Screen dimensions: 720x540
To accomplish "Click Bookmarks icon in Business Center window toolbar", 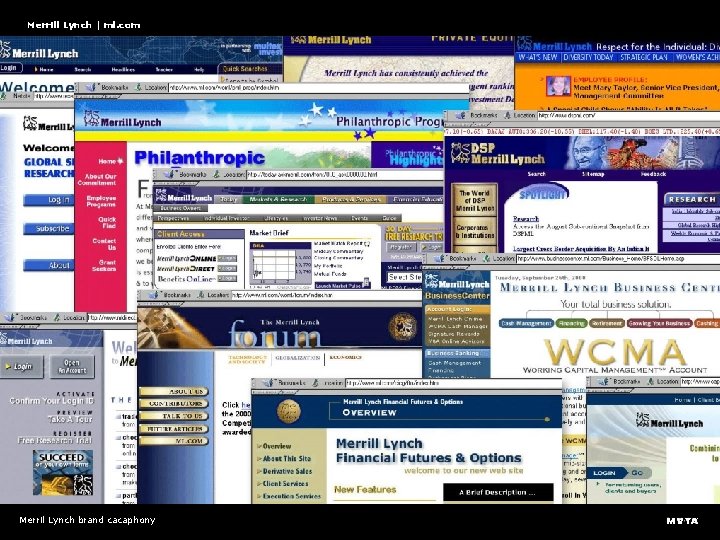I will 440,259.
